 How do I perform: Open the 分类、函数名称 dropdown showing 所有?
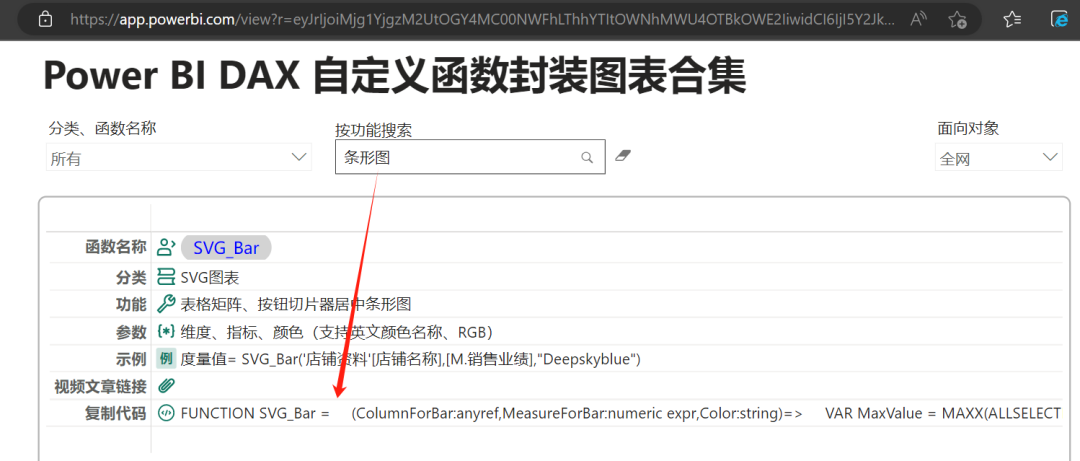[178, 158]
